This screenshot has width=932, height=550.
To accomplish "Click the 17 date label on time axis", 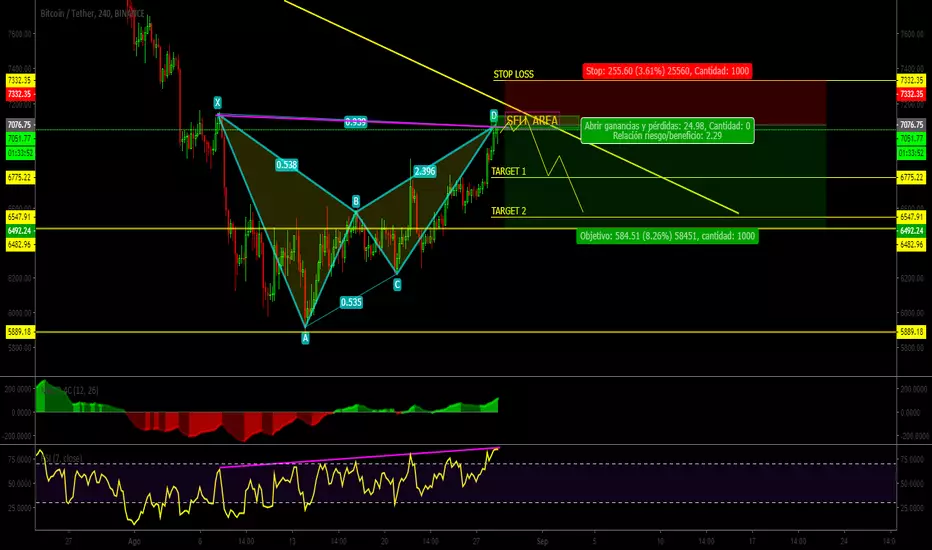I will 752,542.
